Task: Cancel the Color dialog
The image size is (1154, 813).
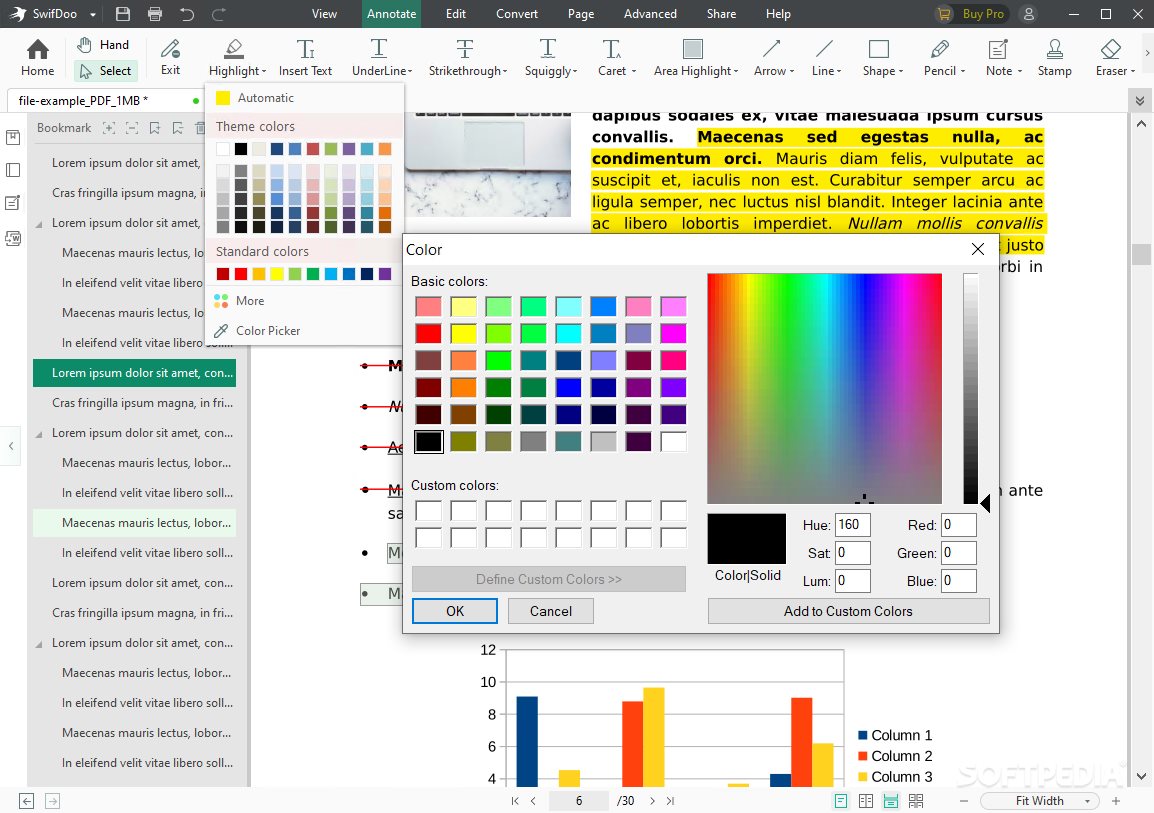Action: pos(551,611)
